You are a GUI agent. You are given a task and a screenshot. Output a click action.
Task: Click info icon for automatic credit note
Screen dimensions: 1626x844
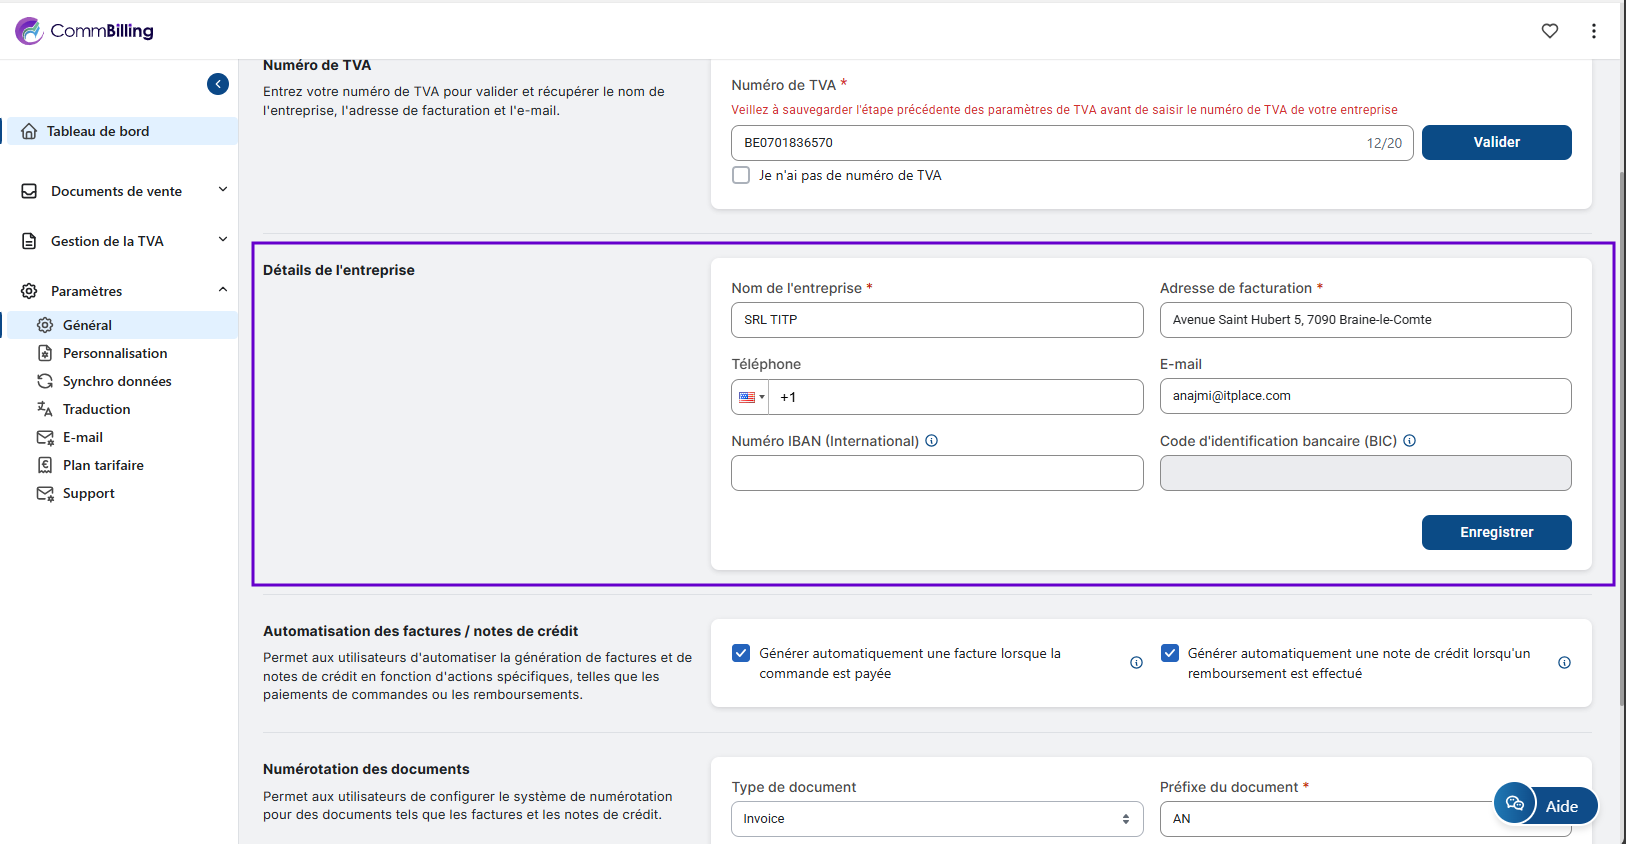tap(1564, 663)
